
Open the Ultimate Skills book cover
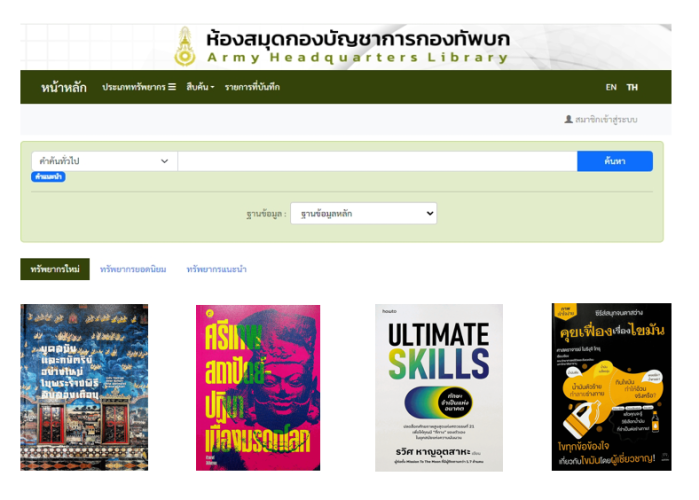pyautogui.click(x=439, y=388)
